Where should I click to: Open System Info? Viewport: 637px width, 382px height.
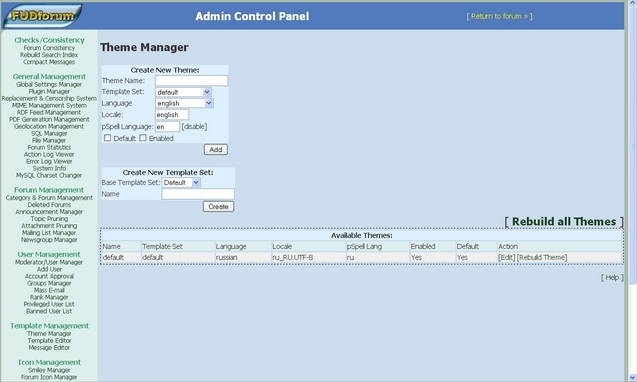49,168
